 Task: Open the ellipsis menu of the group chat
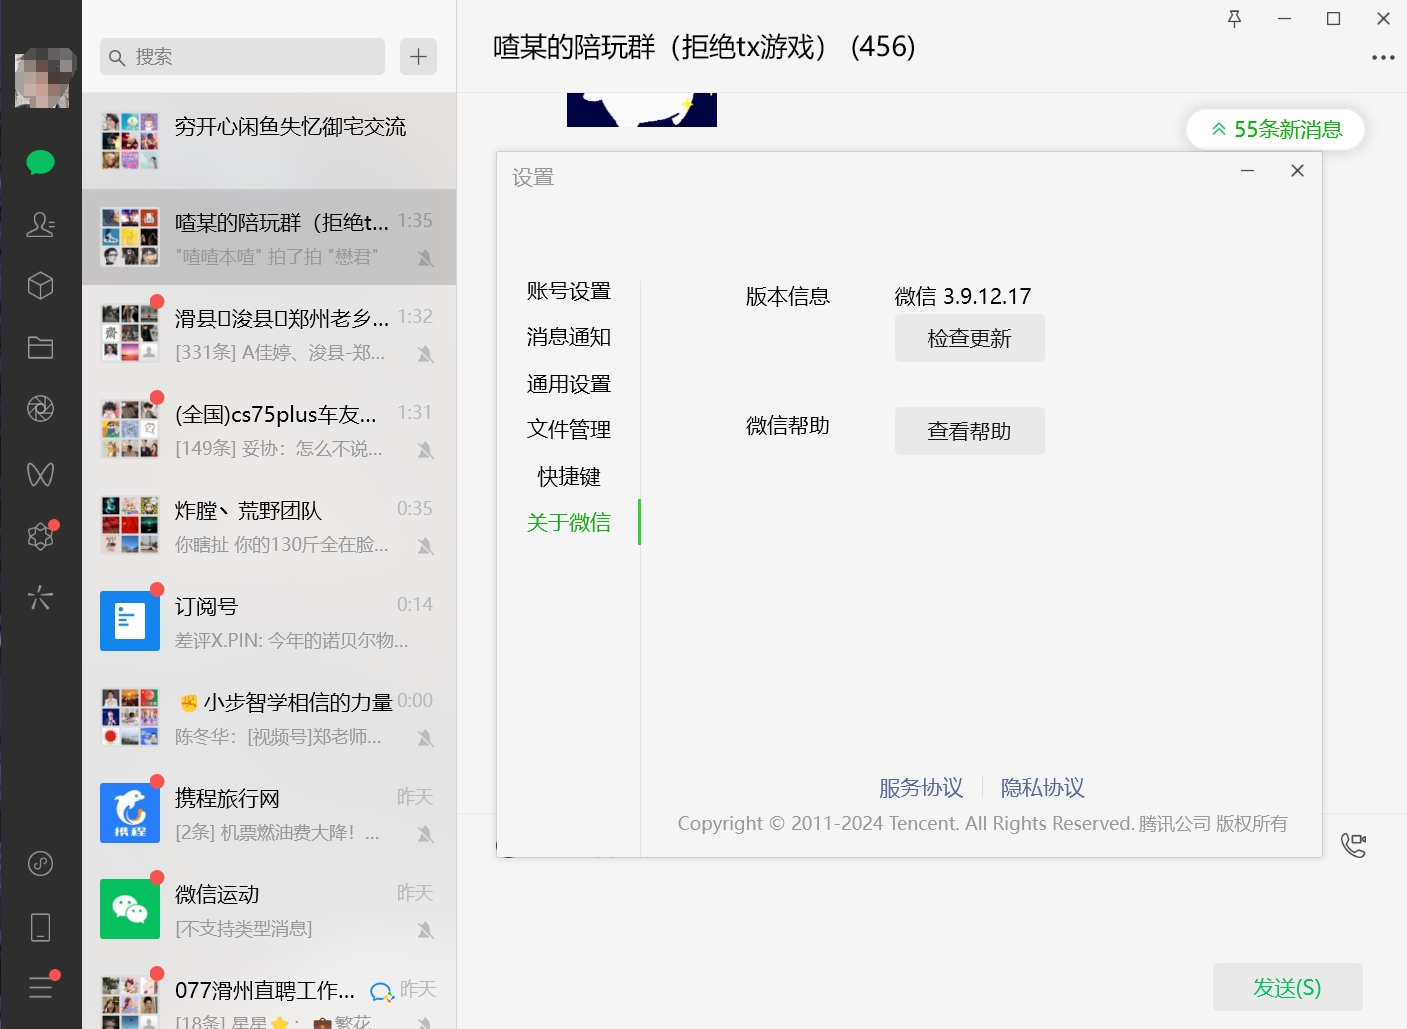1383,57
